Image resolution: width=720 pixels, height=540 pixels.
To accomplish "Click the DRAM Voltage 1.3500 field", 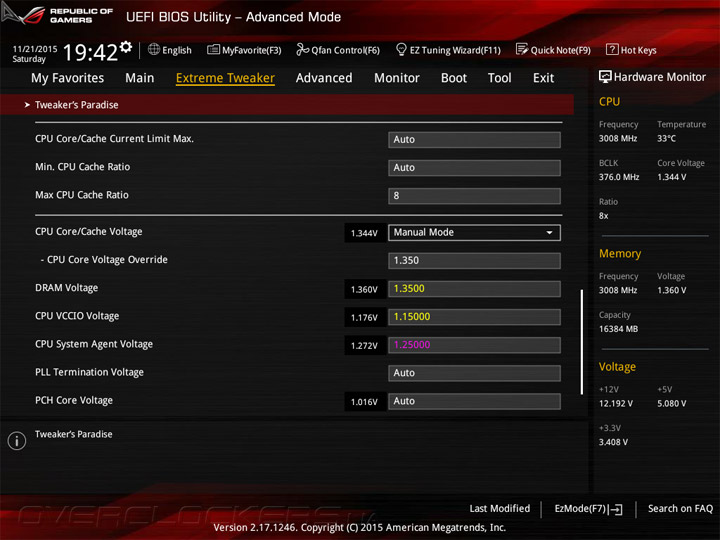I will pos(474,289).
